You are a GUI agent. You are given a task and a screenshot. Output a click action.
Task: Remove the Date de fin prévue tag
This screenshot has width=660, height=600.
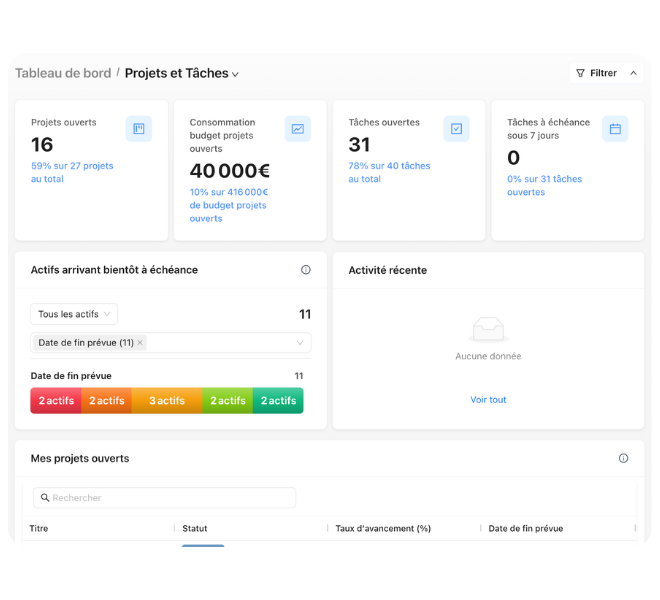click(x=140, y=342)
